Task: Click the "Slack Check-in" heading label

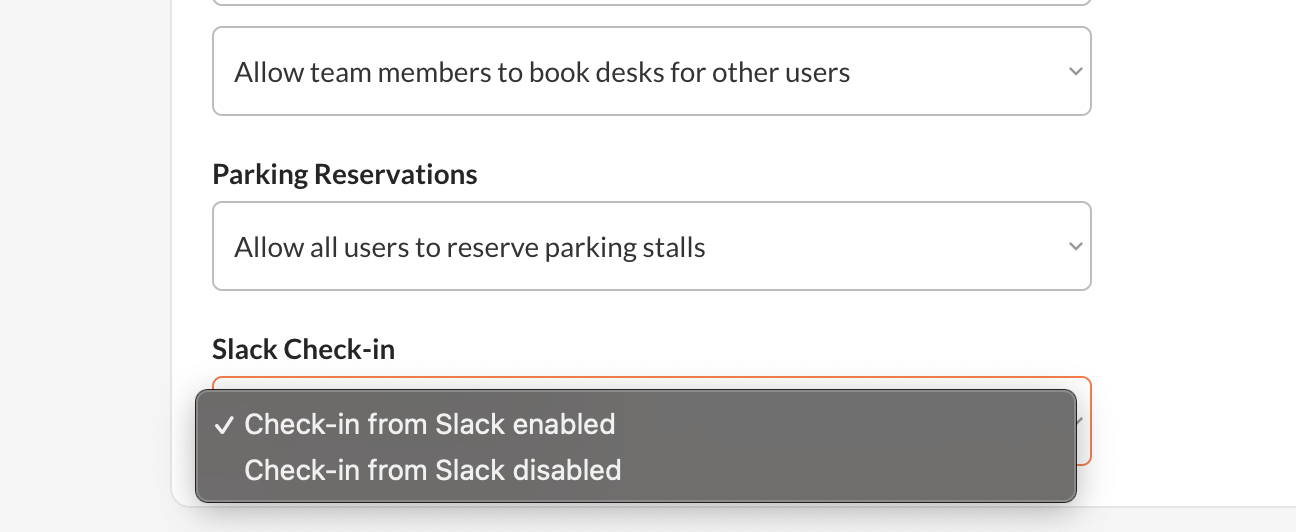Action: point(303,349)
